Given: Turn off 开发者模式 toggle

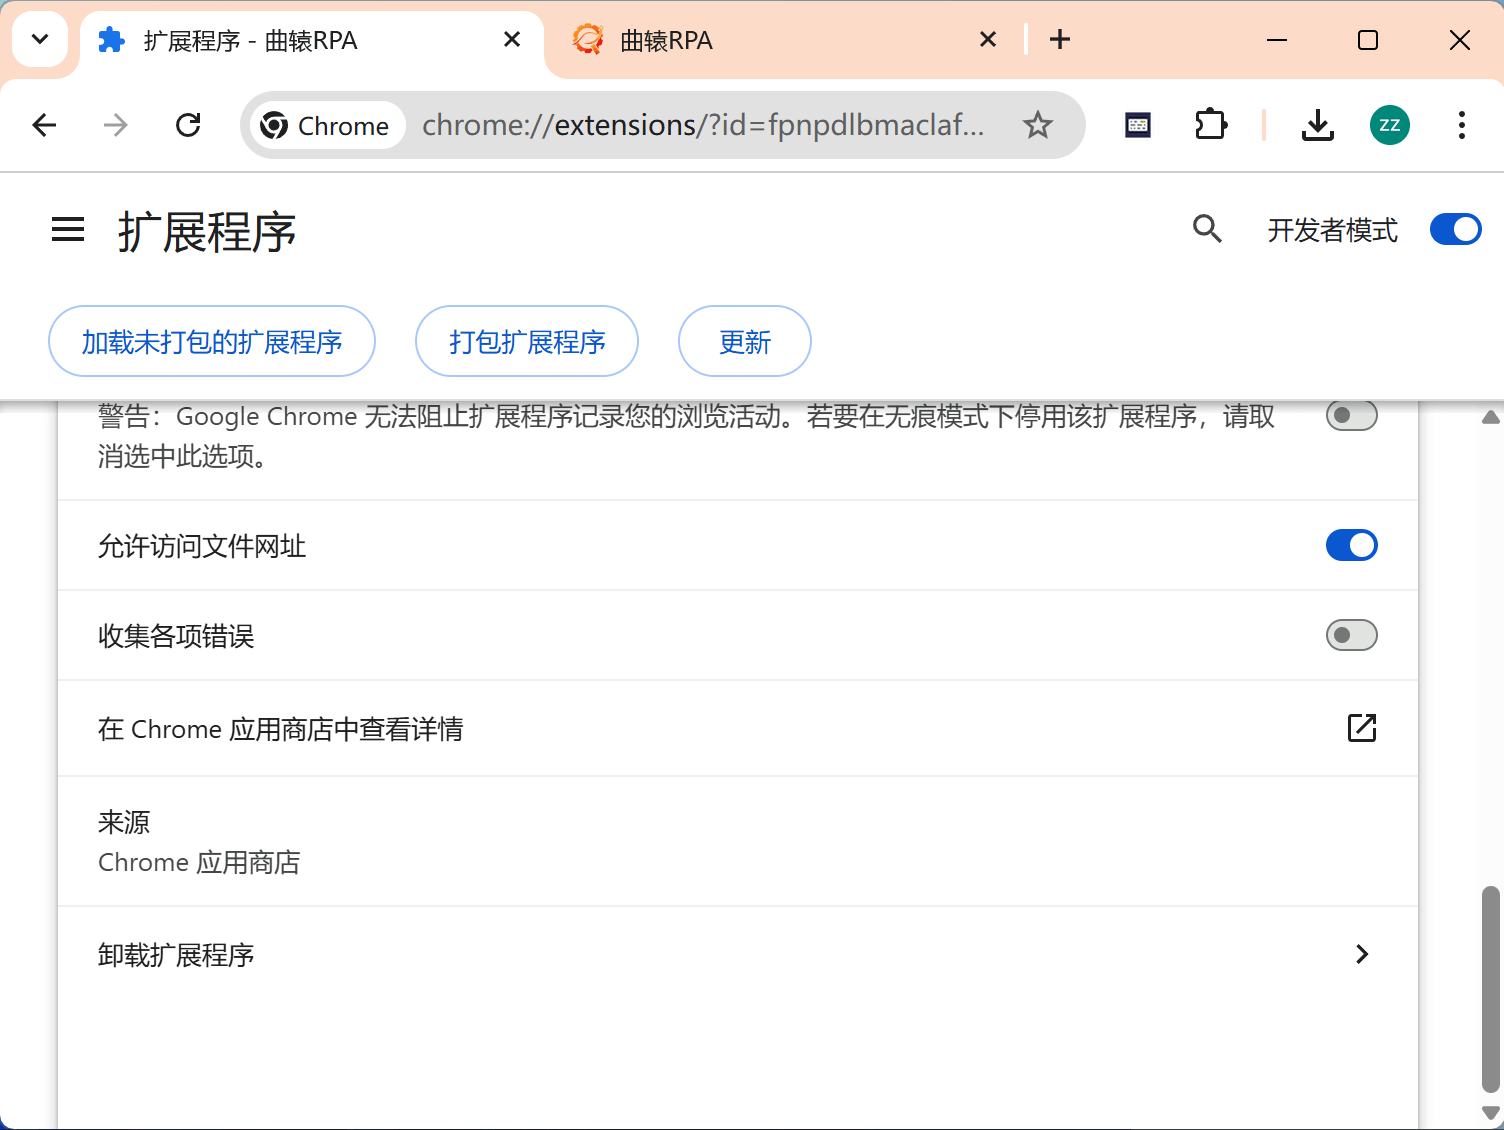Looking at the screenshot, I should click(x=1455, y=229).
